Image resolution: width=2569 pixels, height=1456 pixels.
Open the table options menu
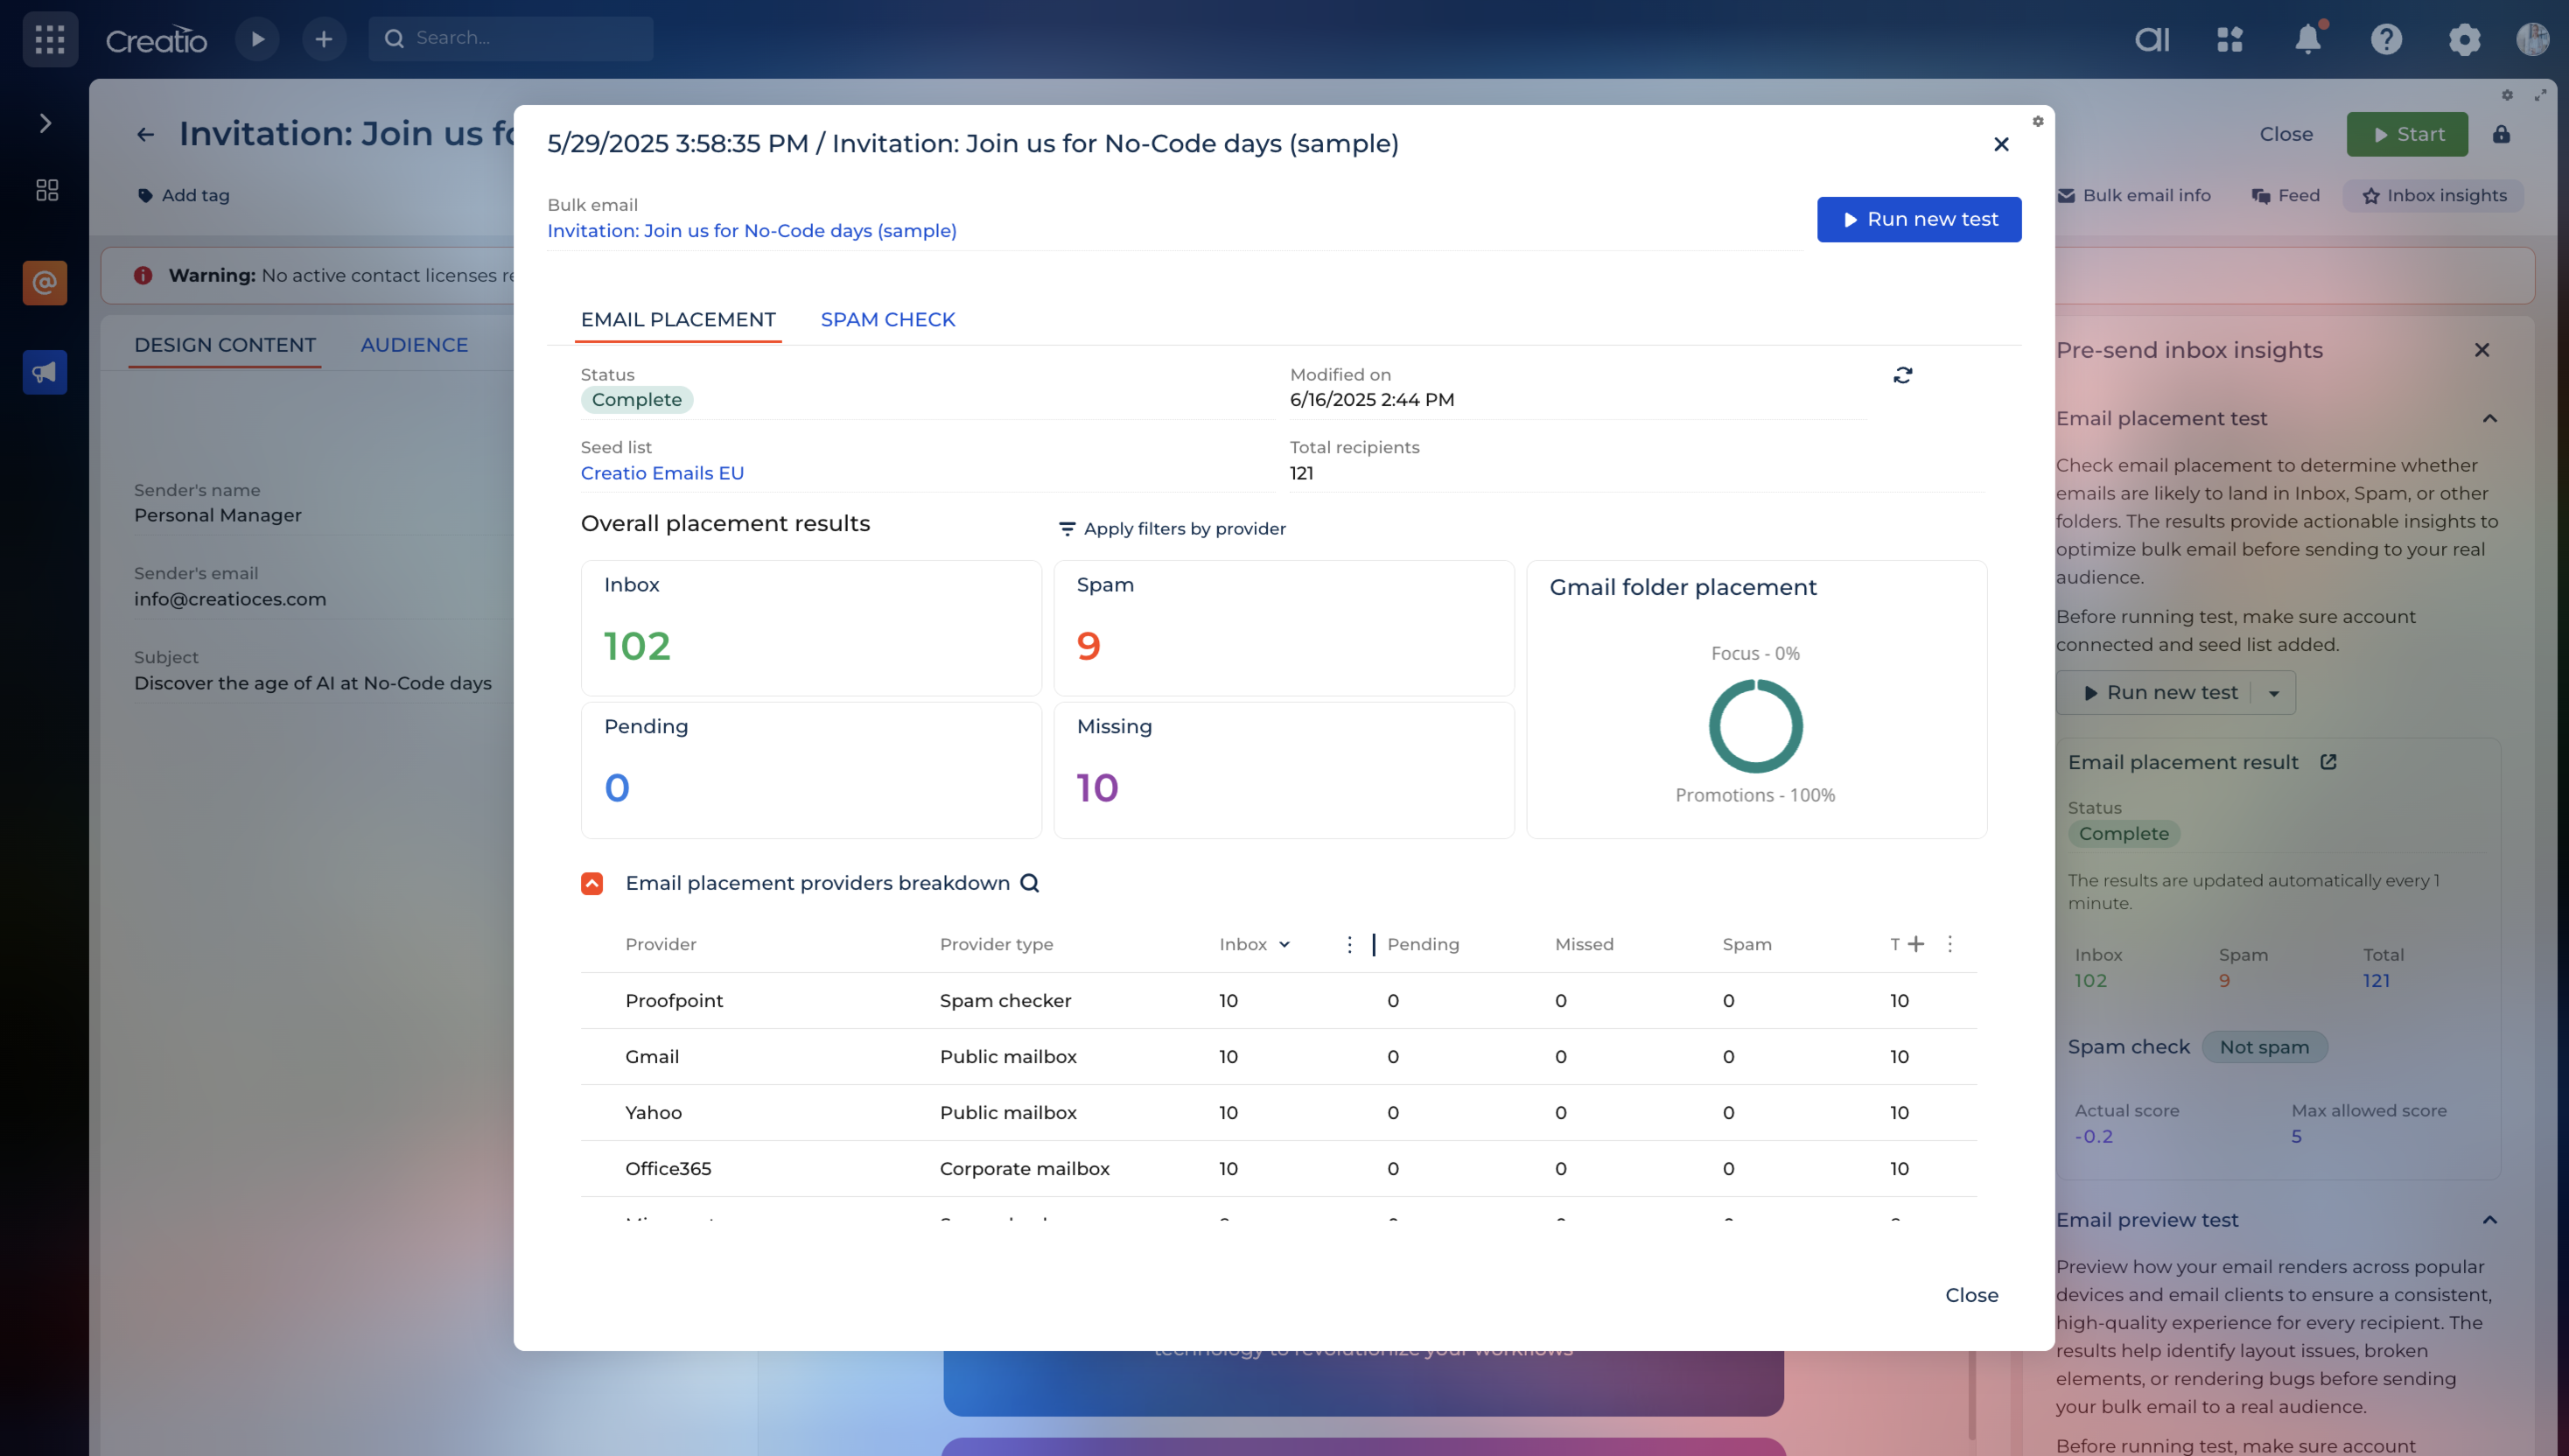(1949, 944)
